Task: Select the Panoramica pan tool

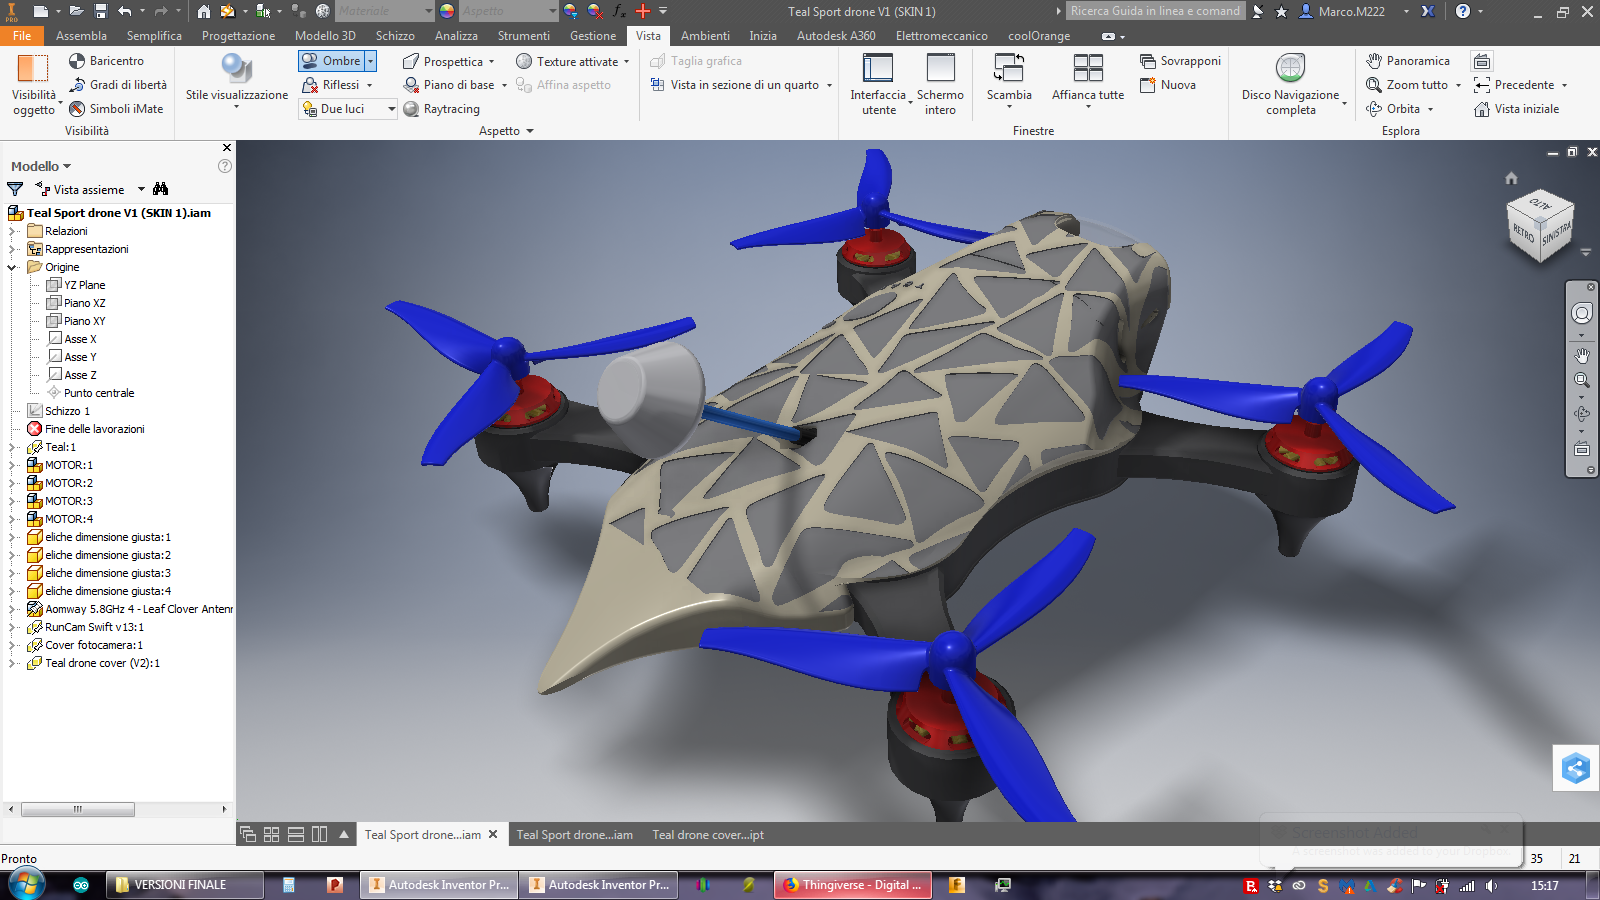Action: (x=1408, y=61)
